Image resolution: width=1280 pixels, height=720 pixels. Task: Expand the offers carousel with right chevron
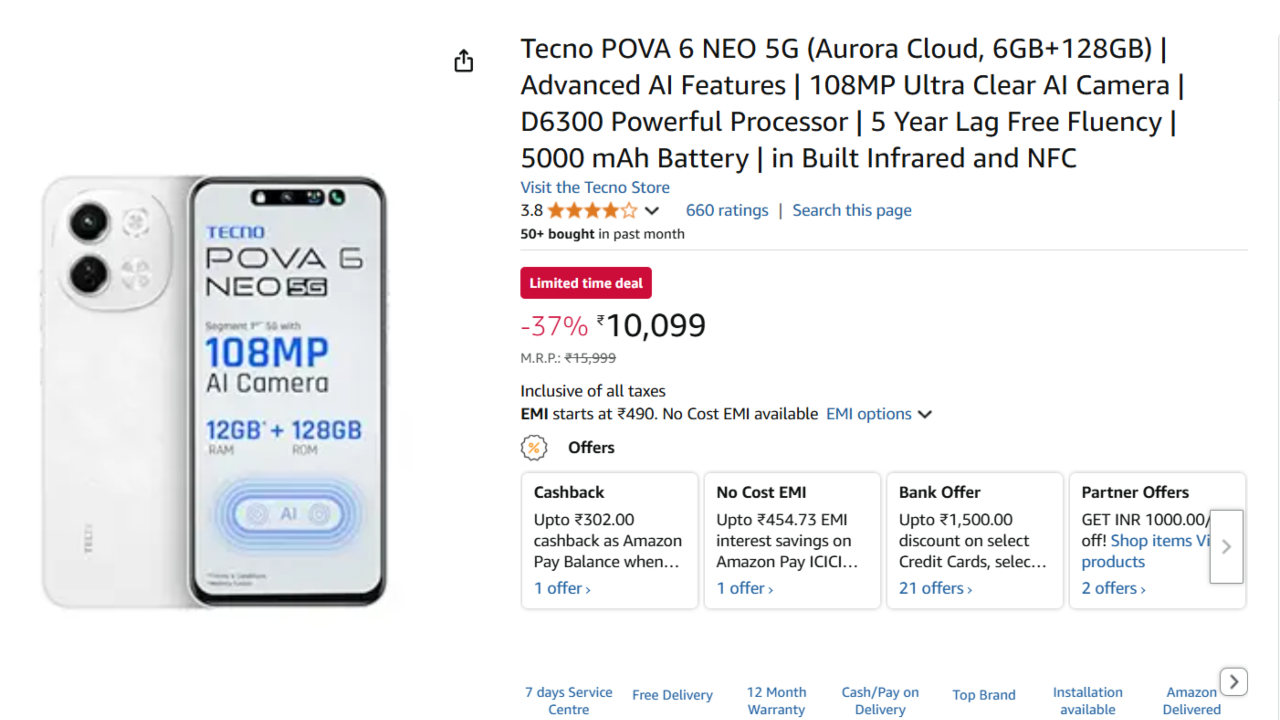[1226, 547]
